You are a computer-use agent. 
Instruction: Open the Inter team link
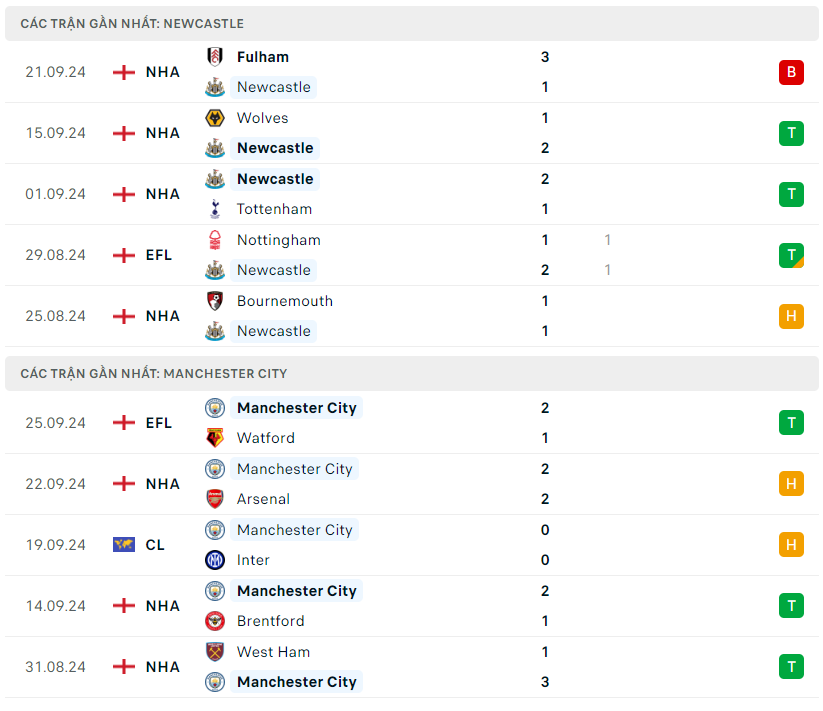(x=253, y=560)
